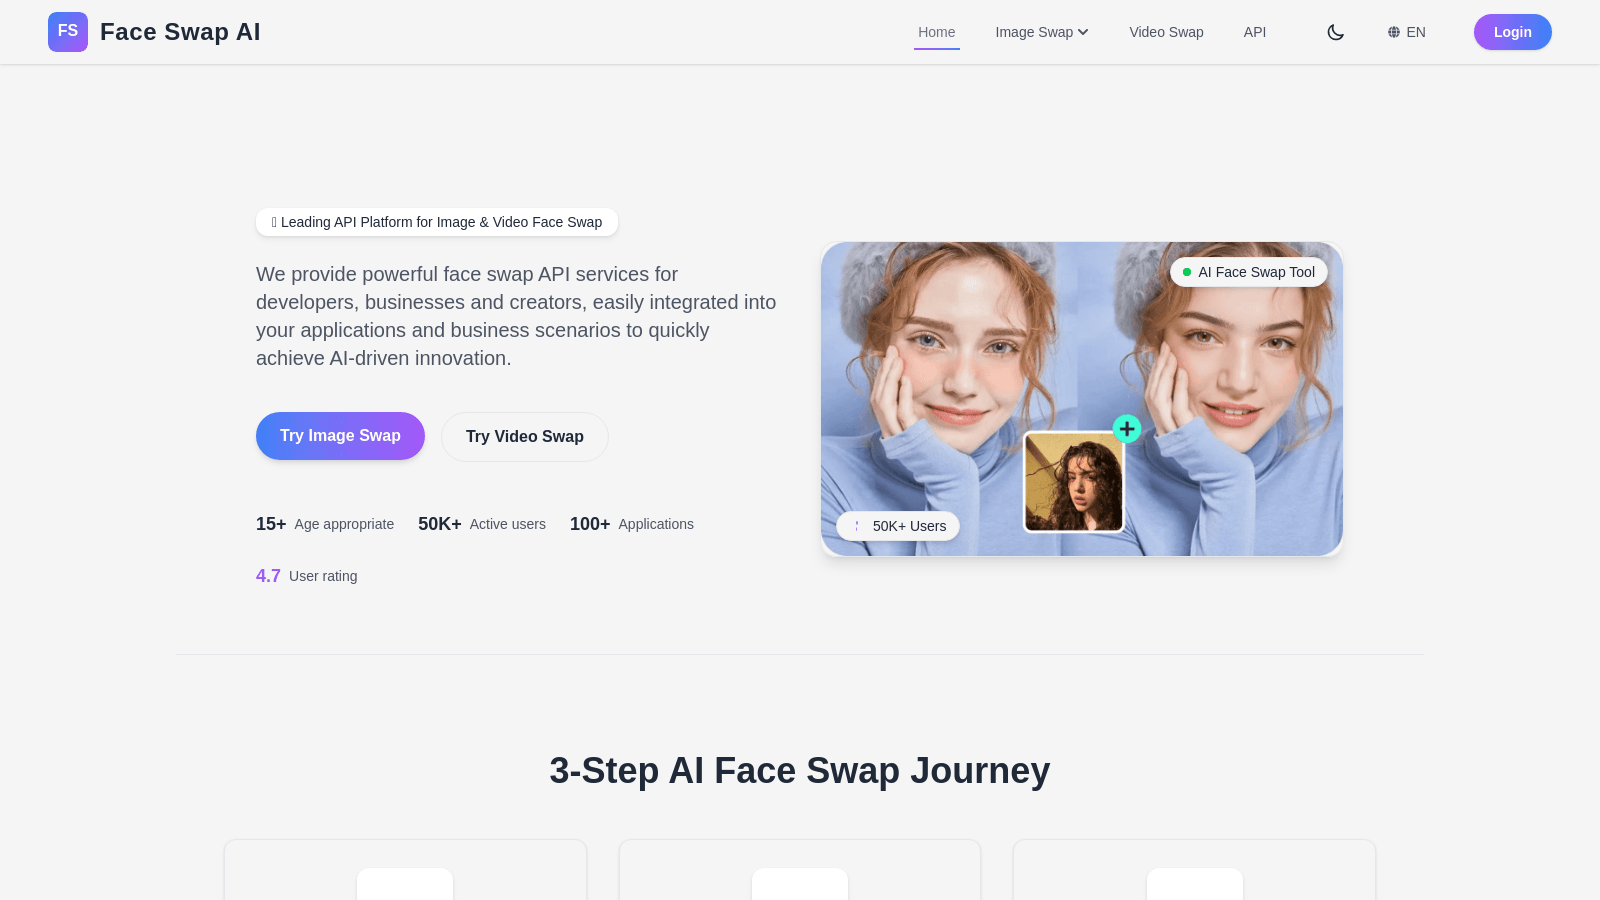Open the EN language selector
The image size is (1600, 900).
[x=1407, y=32]
